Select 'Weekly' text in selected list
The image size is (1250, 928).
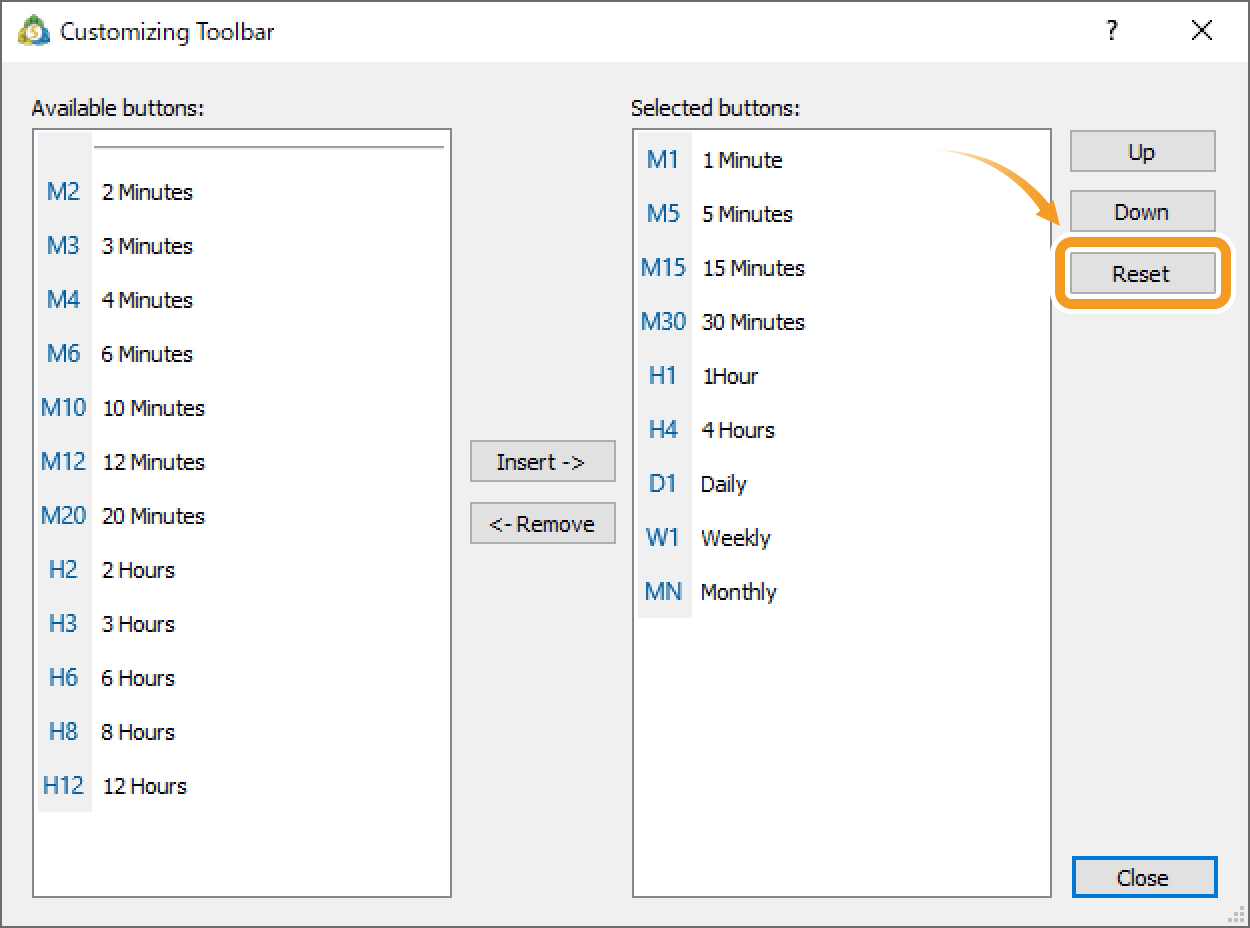[x=736, y=538]
